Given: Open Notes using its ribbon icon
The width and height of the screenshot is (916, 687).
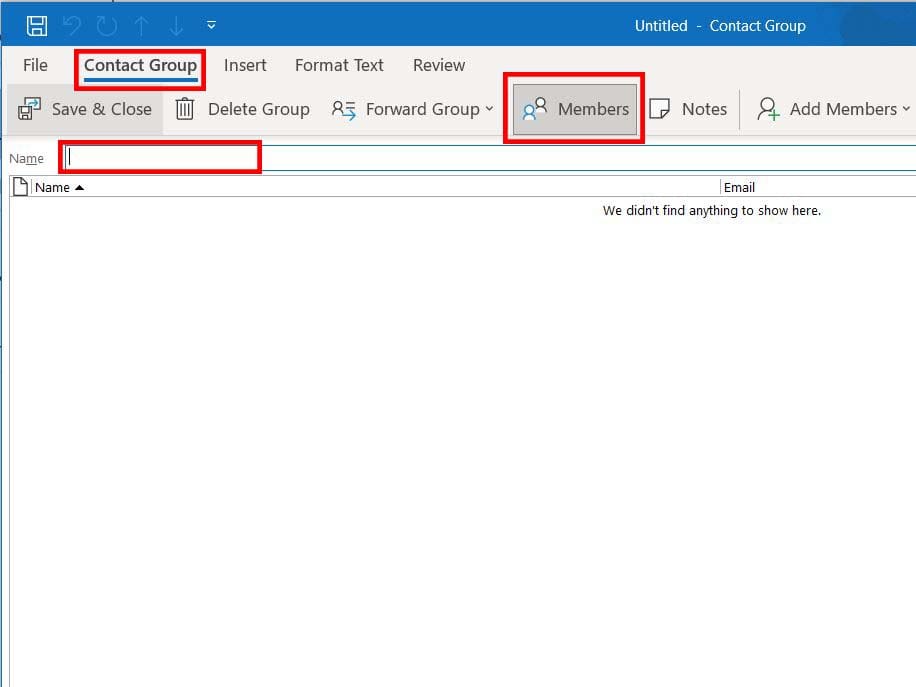Looking at the screenshot, I should [x=663, y=108].
